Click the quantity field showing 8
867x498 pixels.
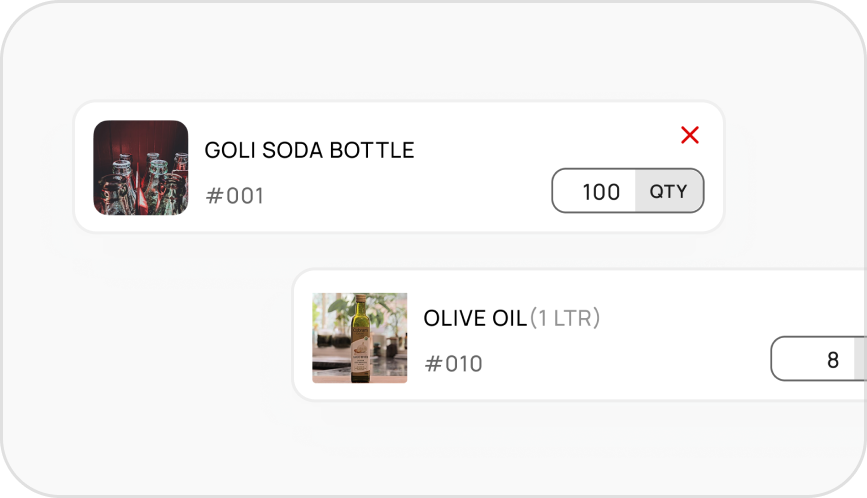[x=814, y=360]
